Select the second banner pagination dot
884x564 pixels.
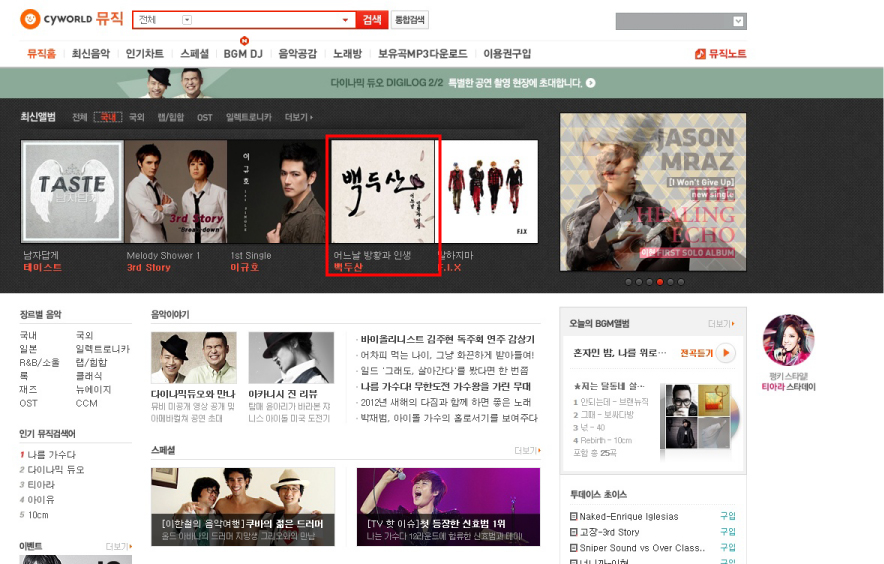pyautogui.click(x=639, y=282)
